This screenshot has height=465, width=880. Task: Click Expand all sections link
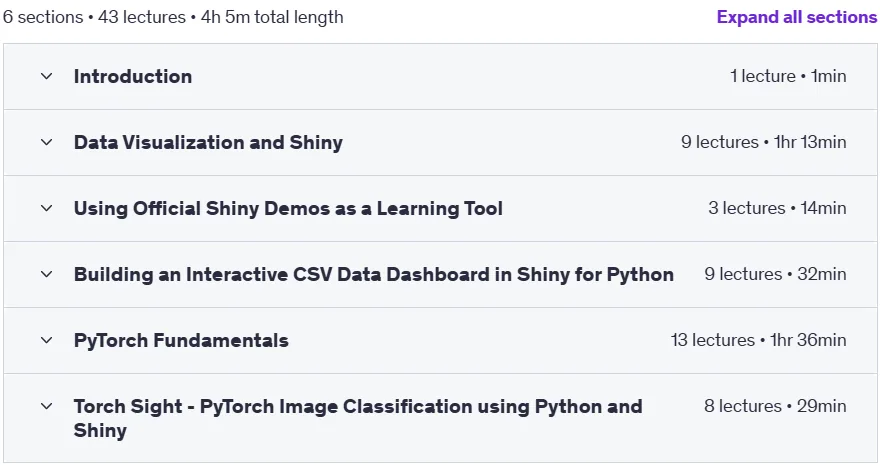click(796, 17)
